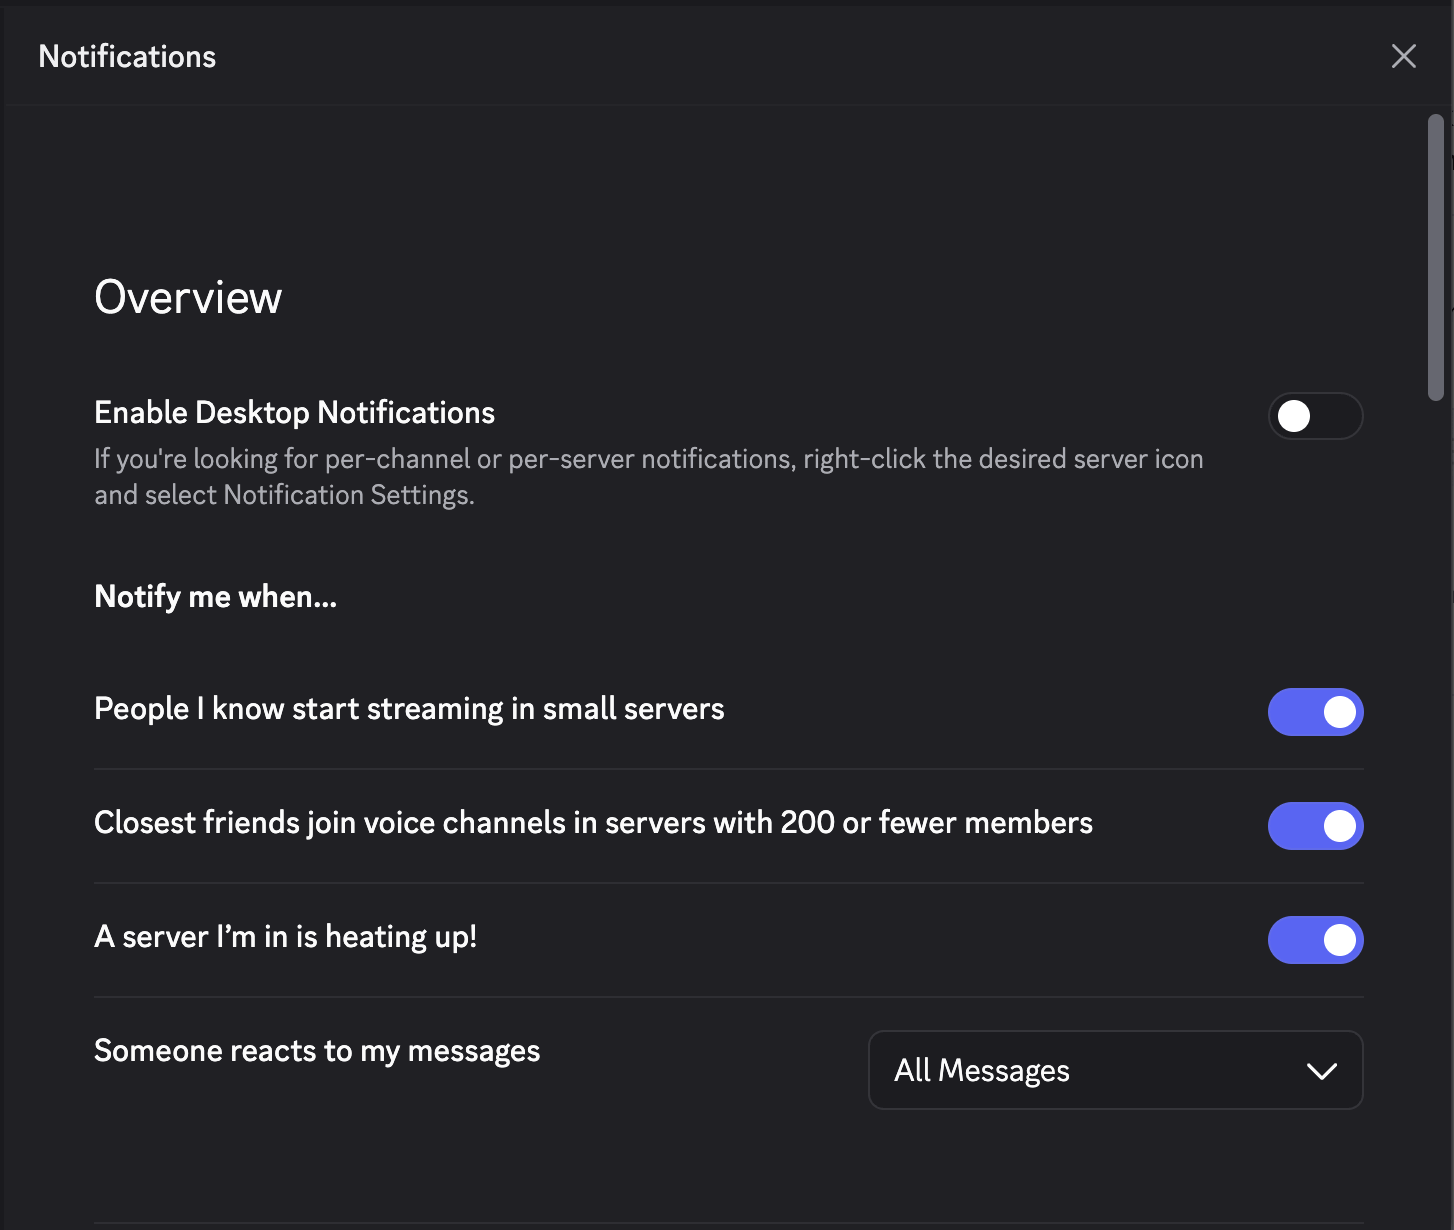
Task: Click the Notification Settings description text
Action: 648,476
